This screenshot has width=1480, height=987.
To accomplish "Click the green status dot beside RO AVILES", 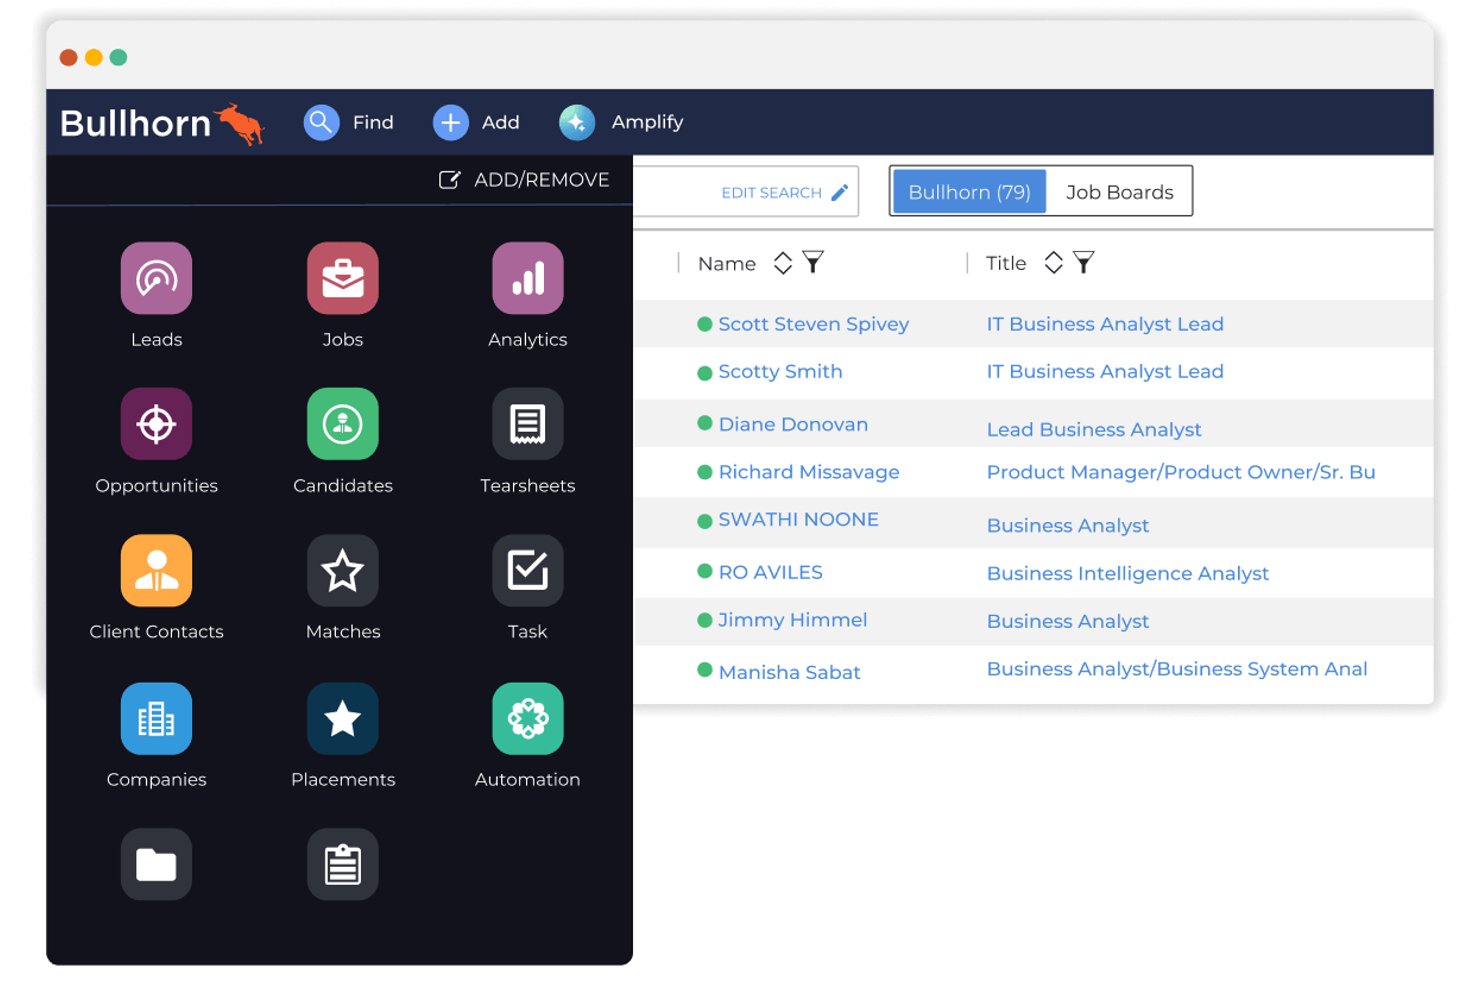I will (x=705, y=571).
